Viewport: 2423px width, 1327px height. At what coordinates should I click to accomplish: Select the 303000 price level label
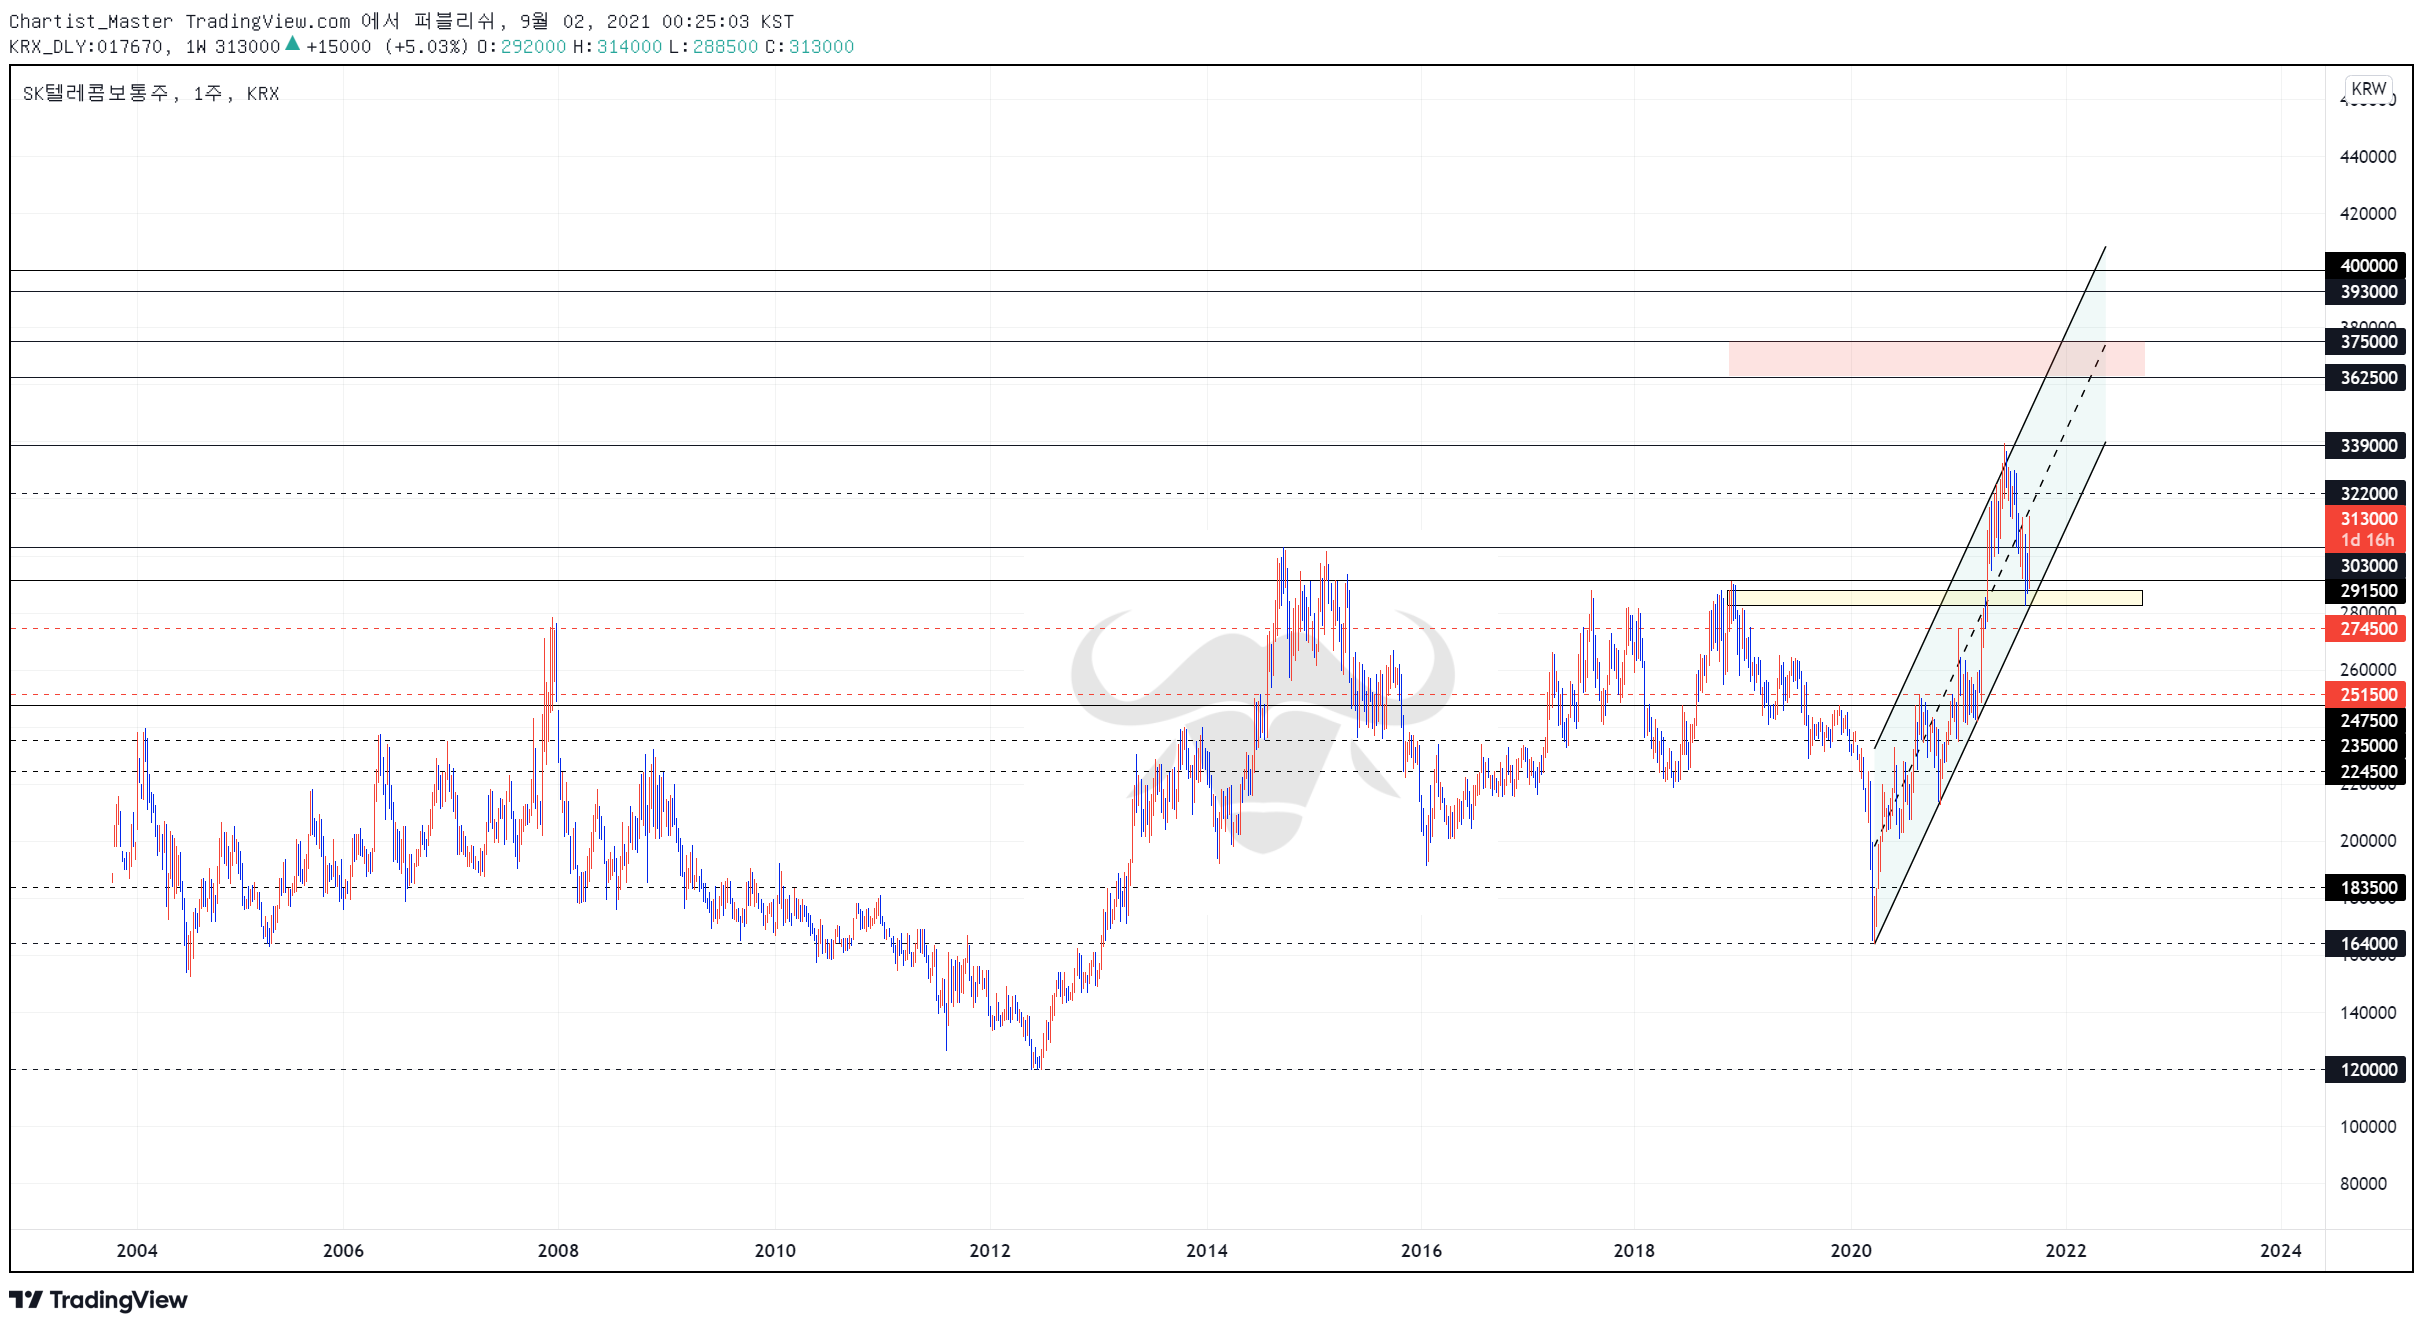[x=2366, y=565]
